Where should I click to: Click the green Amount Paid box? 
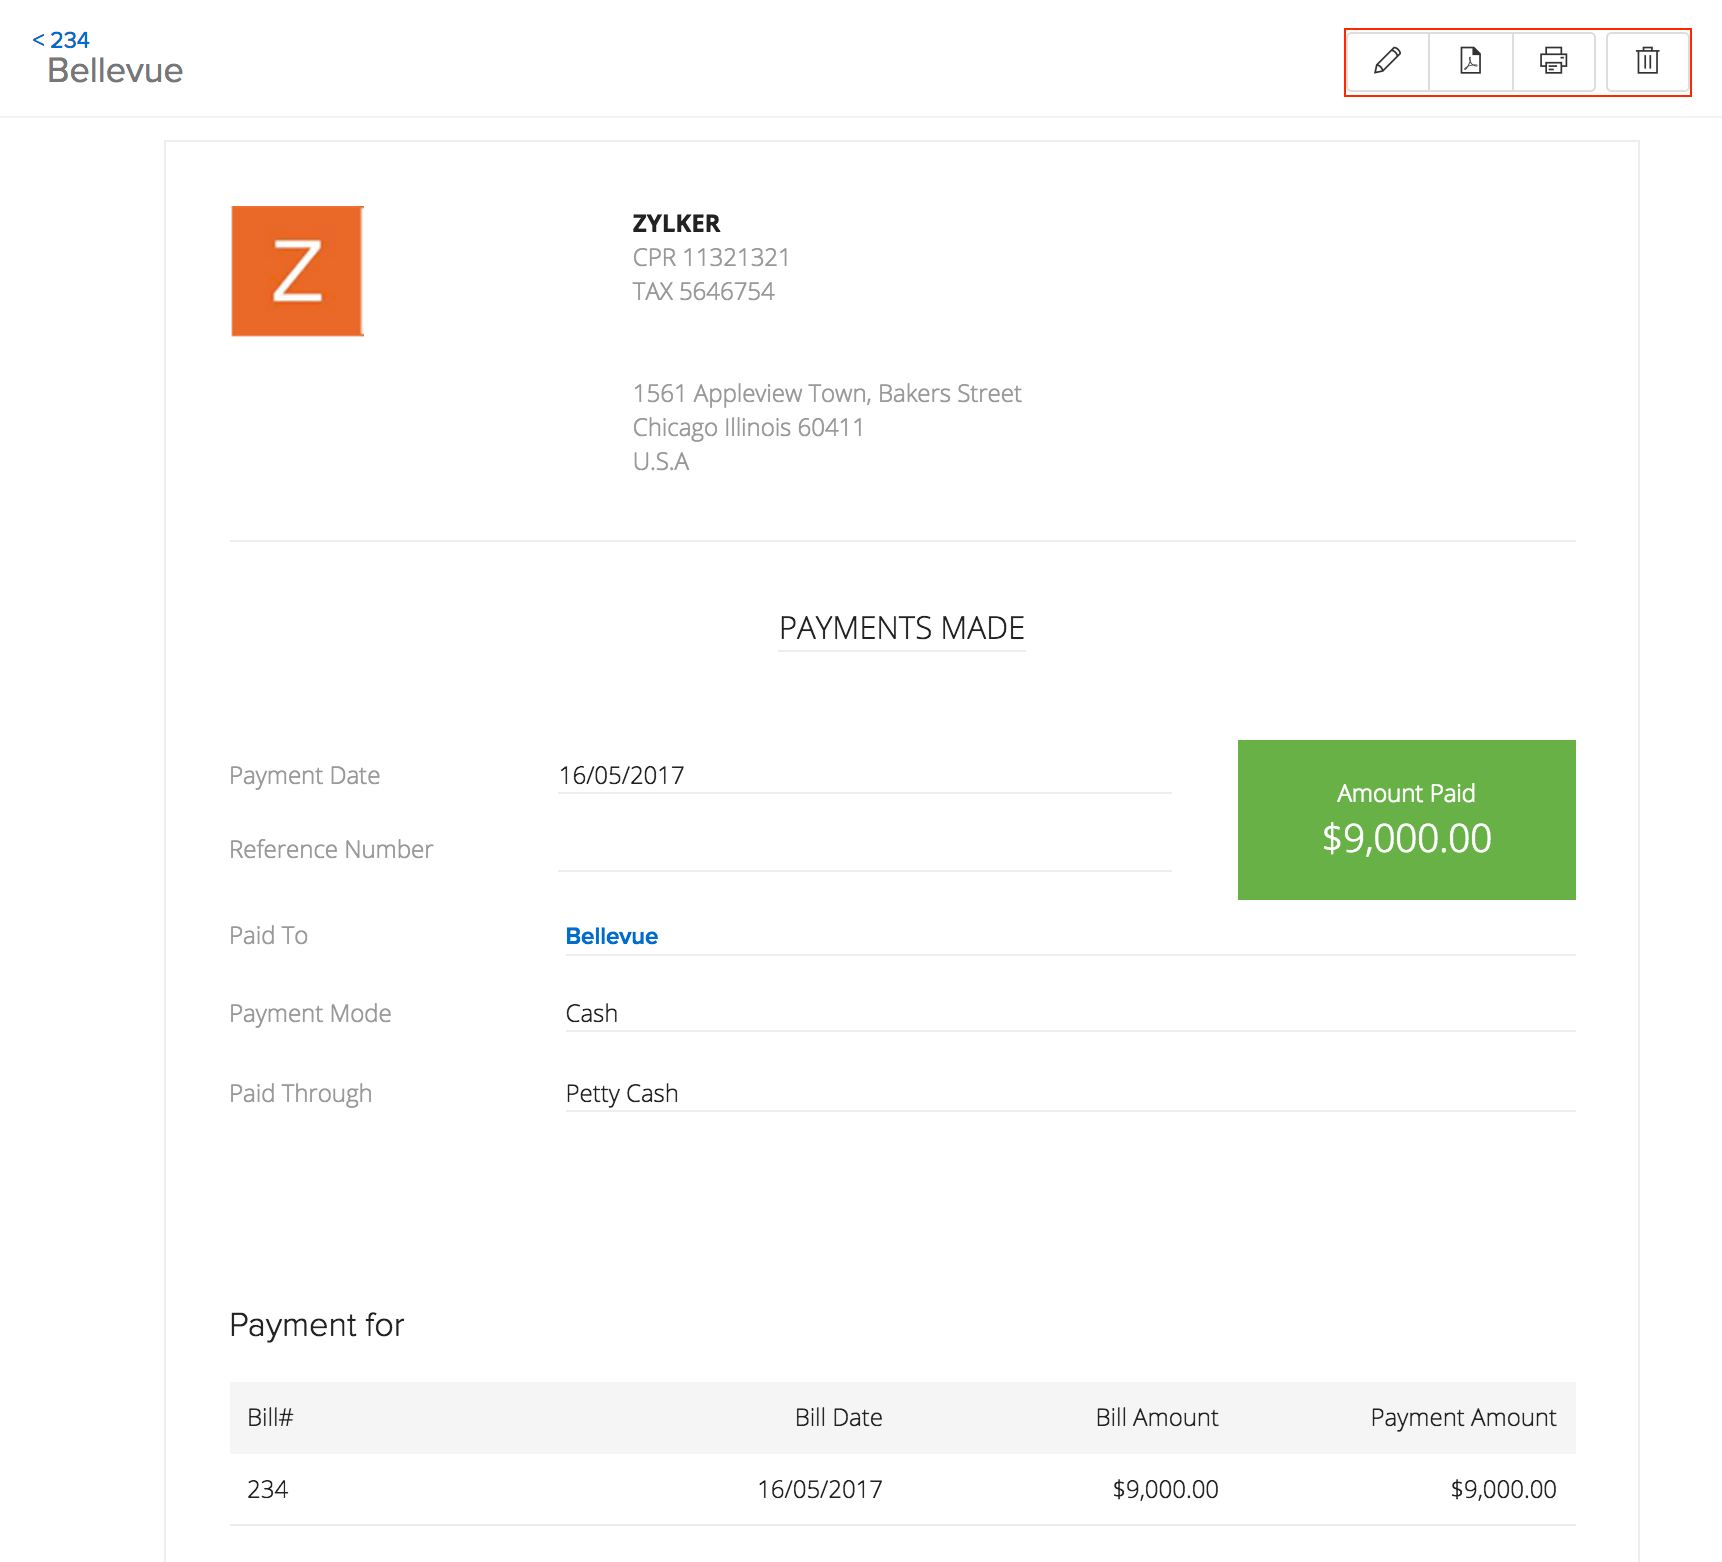1406,819
